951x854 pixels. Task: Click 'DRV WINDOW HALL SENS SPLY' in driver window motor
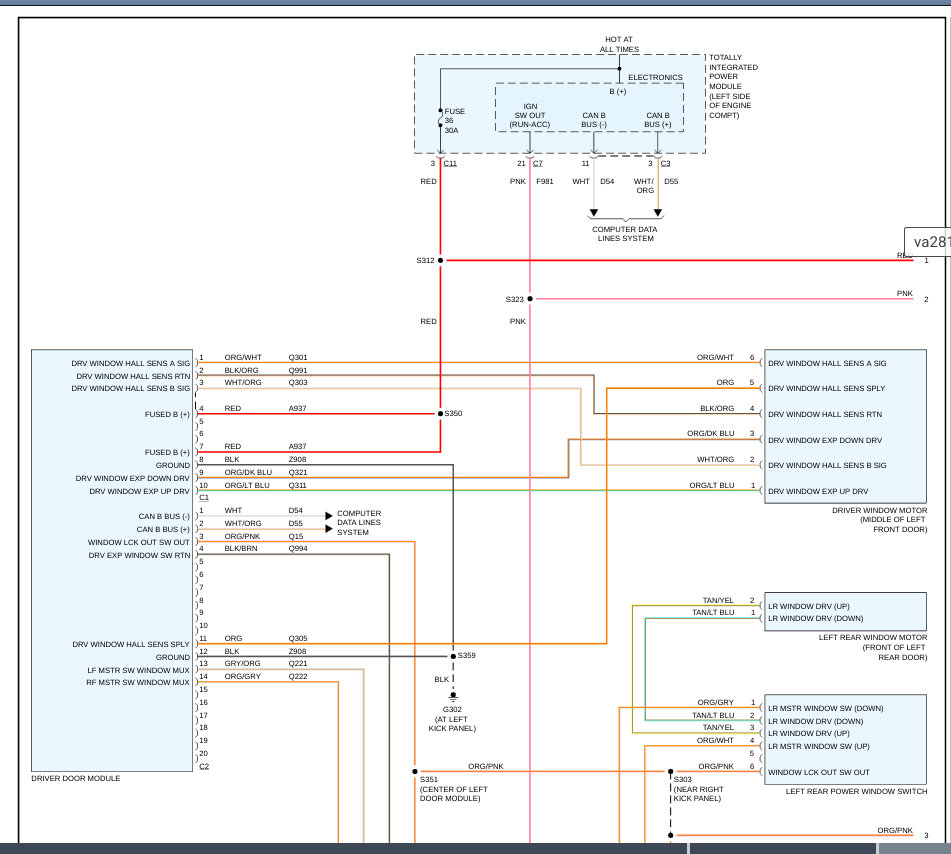[827, 388]
